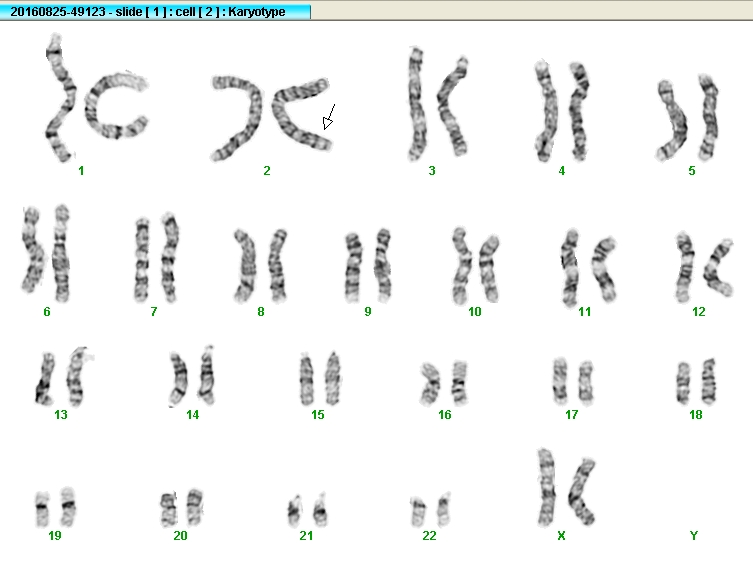Screen dimensions: 753x579
Task: Click the chromosome 17 pair image
Action: (573, 382)
